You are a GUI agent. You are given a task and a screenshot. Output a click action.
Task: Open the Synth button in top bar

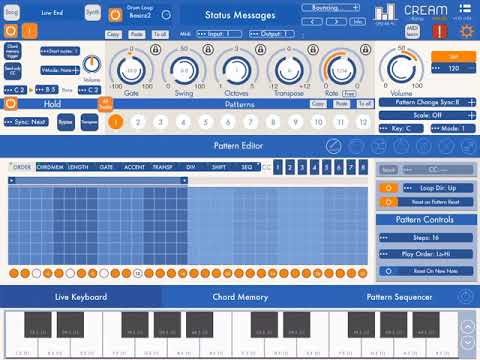click(92, 13)
